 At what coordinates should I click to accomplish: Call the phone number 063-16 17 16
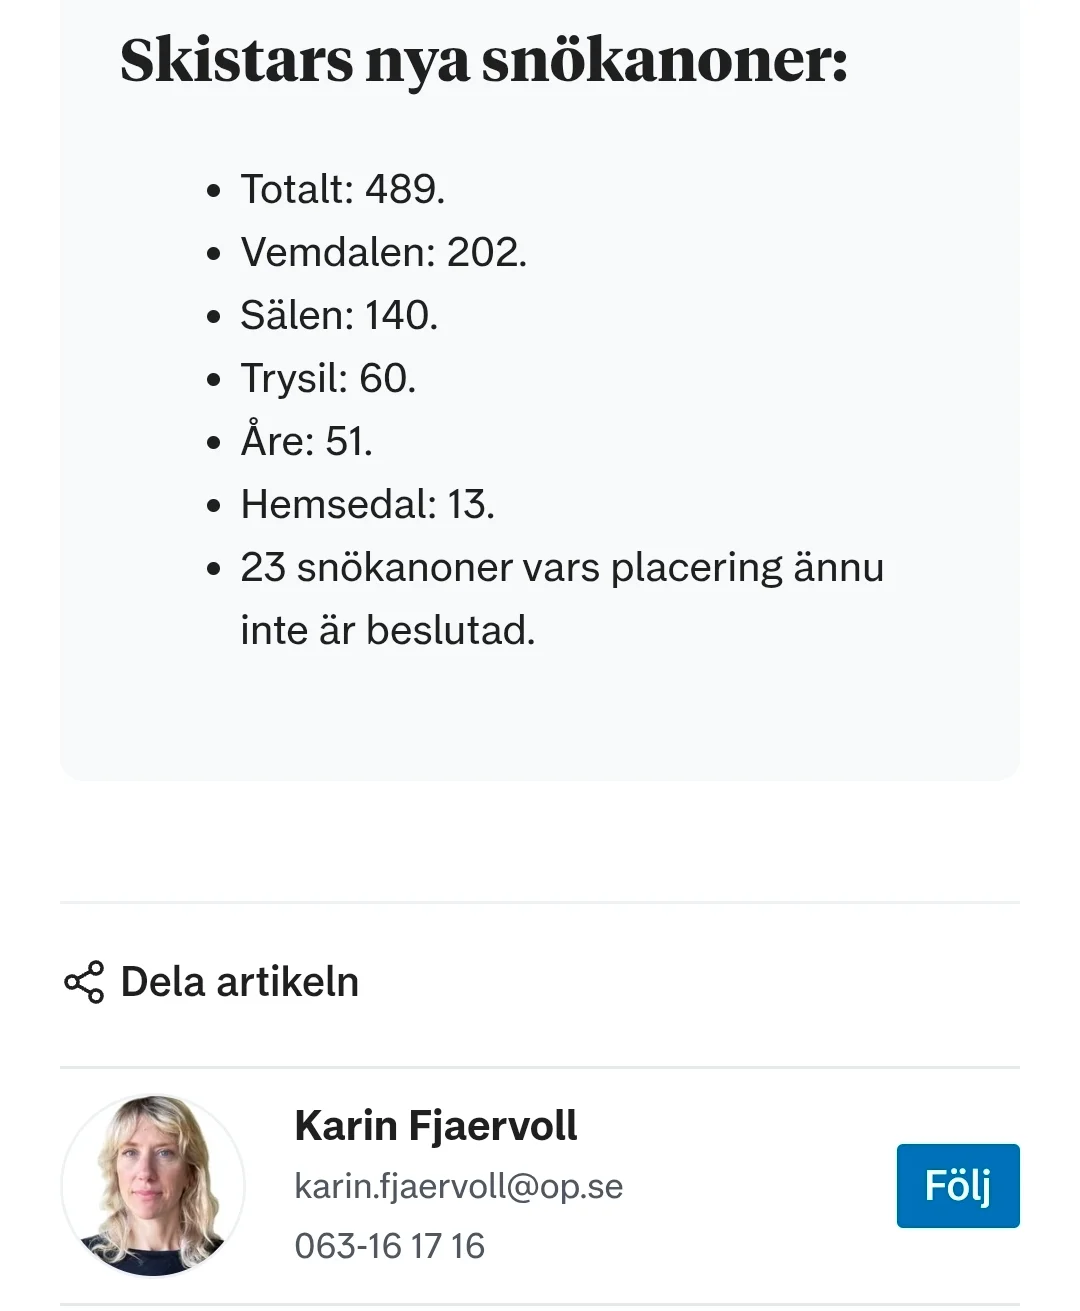point(389,1246)
